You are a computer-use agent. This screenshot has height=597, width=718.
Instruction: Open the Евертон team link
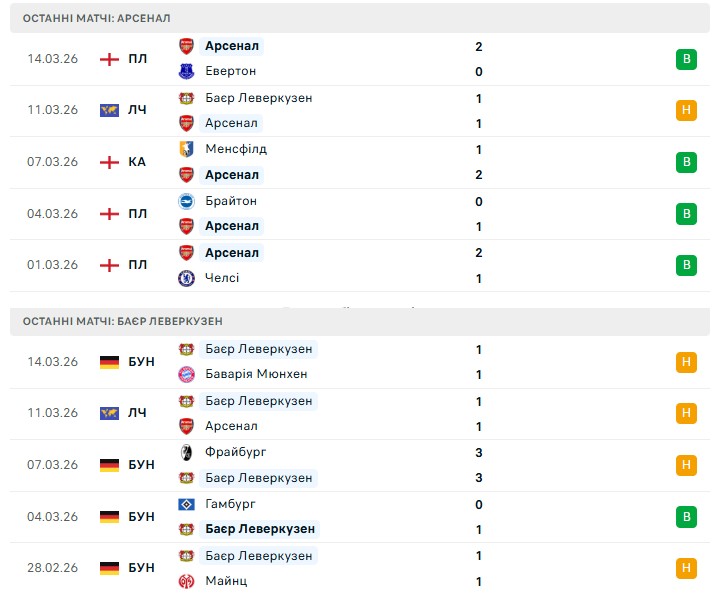pos(230,71)
